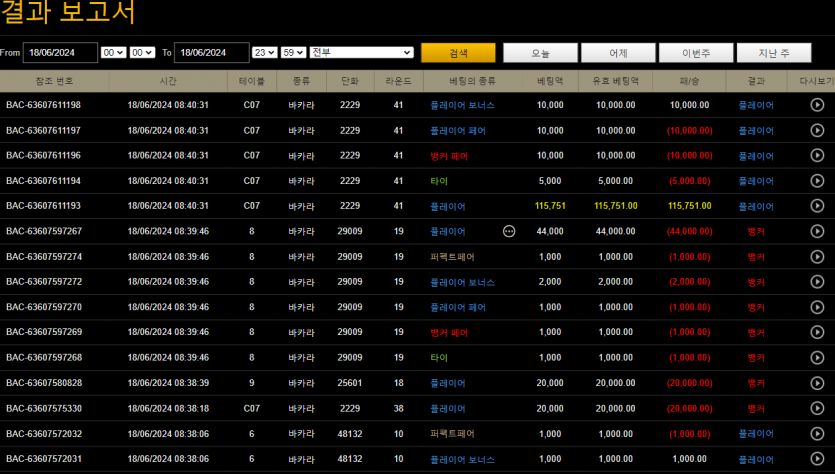The image size is (835, 474).
Task: Click the 테이블 column header
Action: [251, 81]
